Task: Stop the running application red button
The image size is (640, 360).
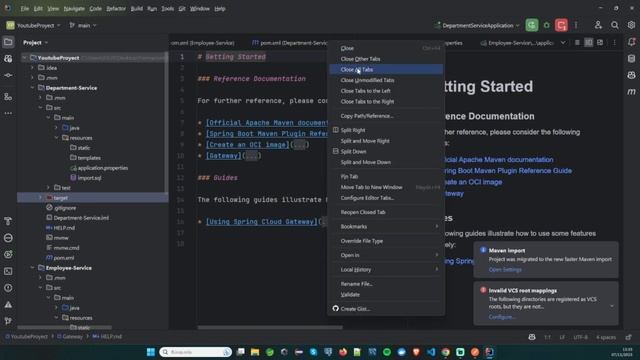Action: 561,25
